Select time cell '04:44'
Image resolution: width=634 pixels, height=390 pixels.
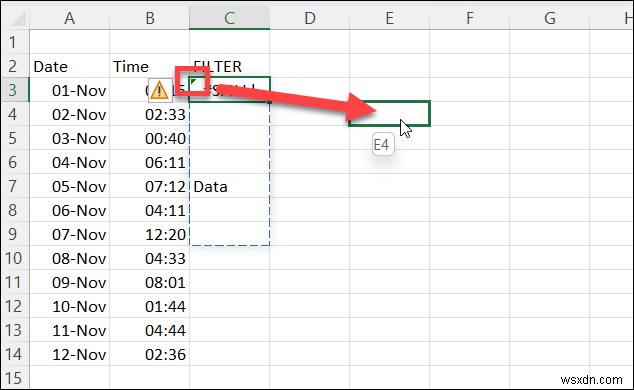tap(150, 330)
